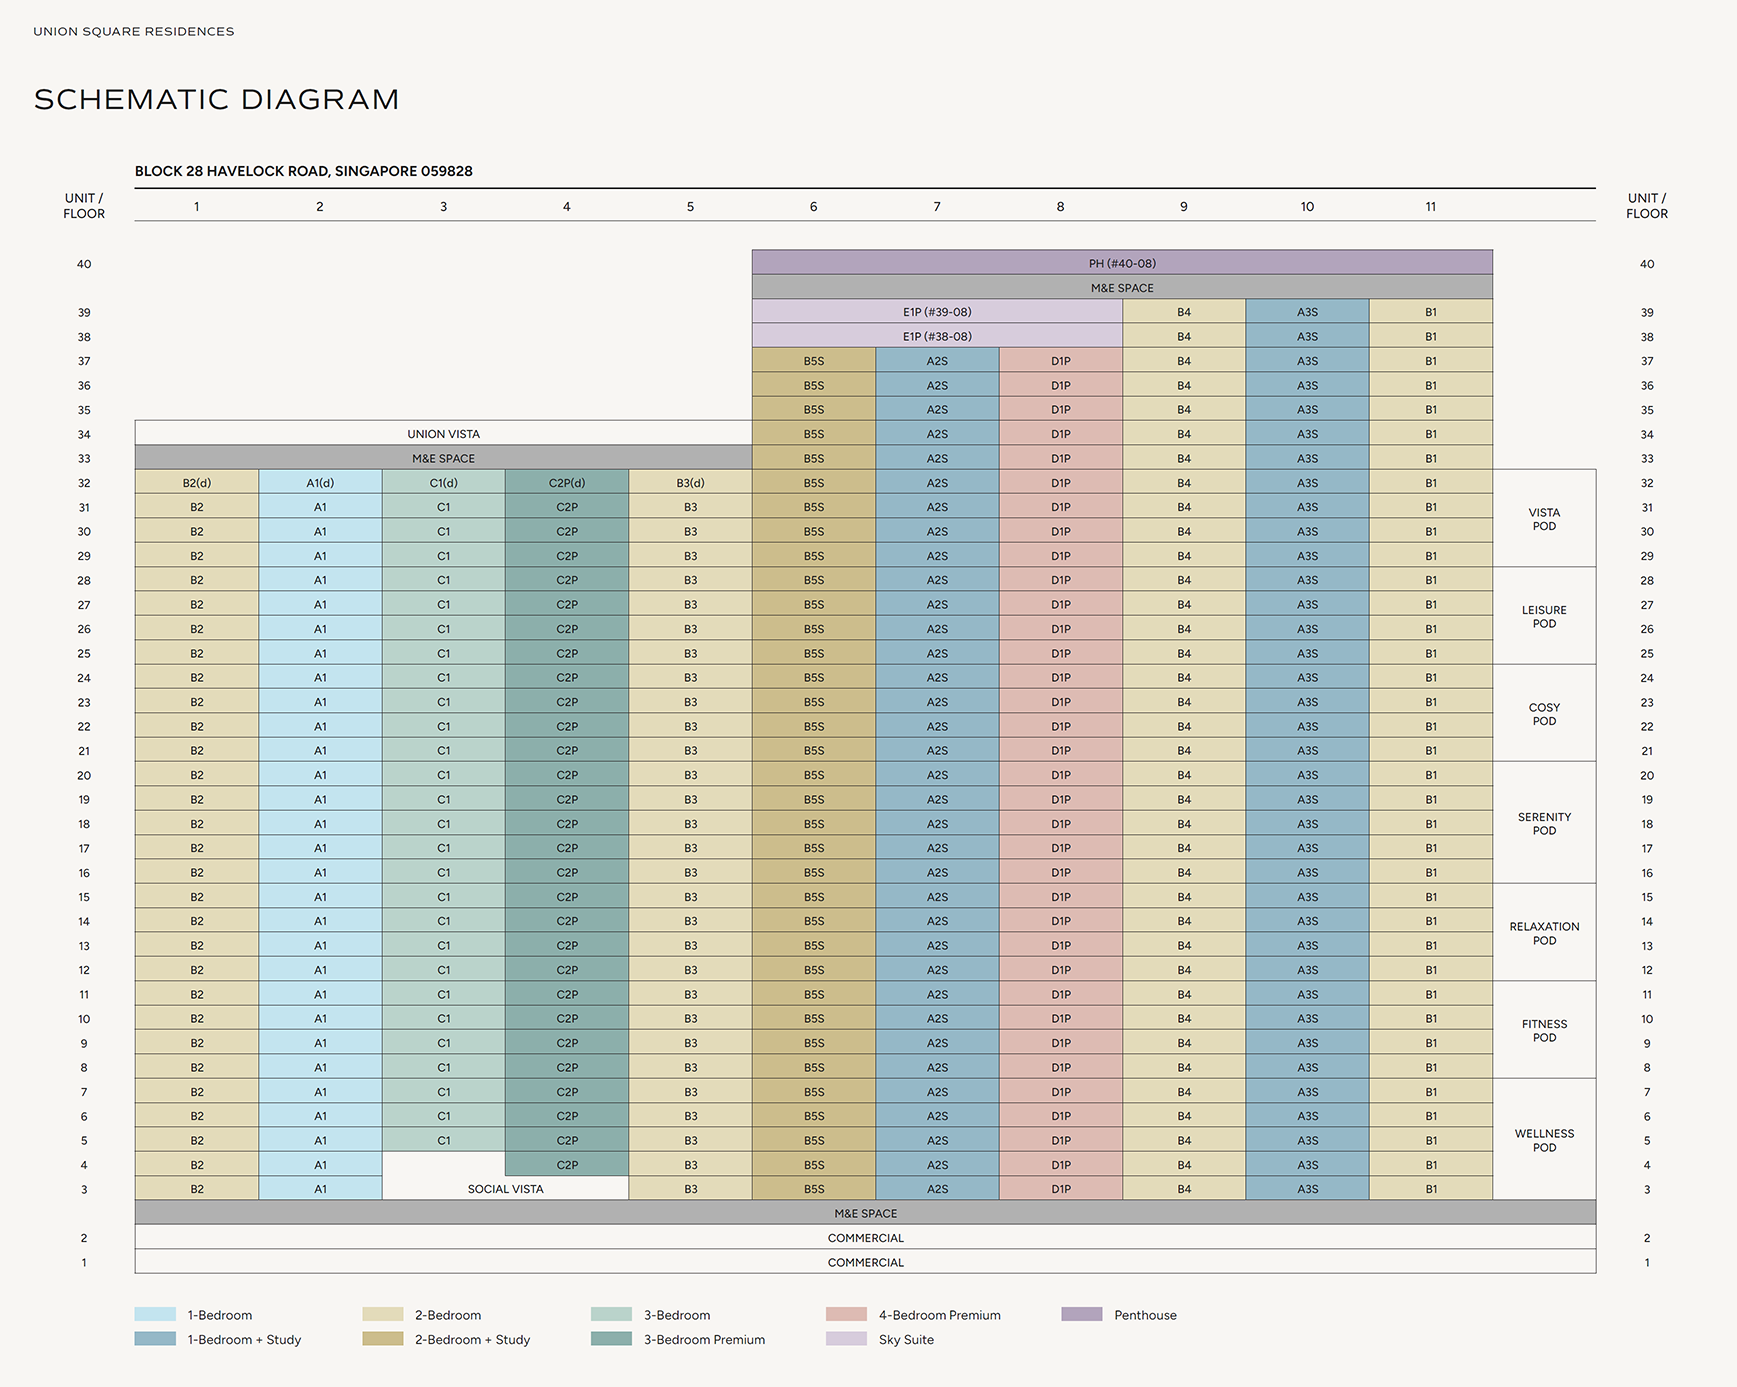This screenshot has width=1737, height=1387.
Task: Select the Relaxation Pod box
Action: (1543, 932)
